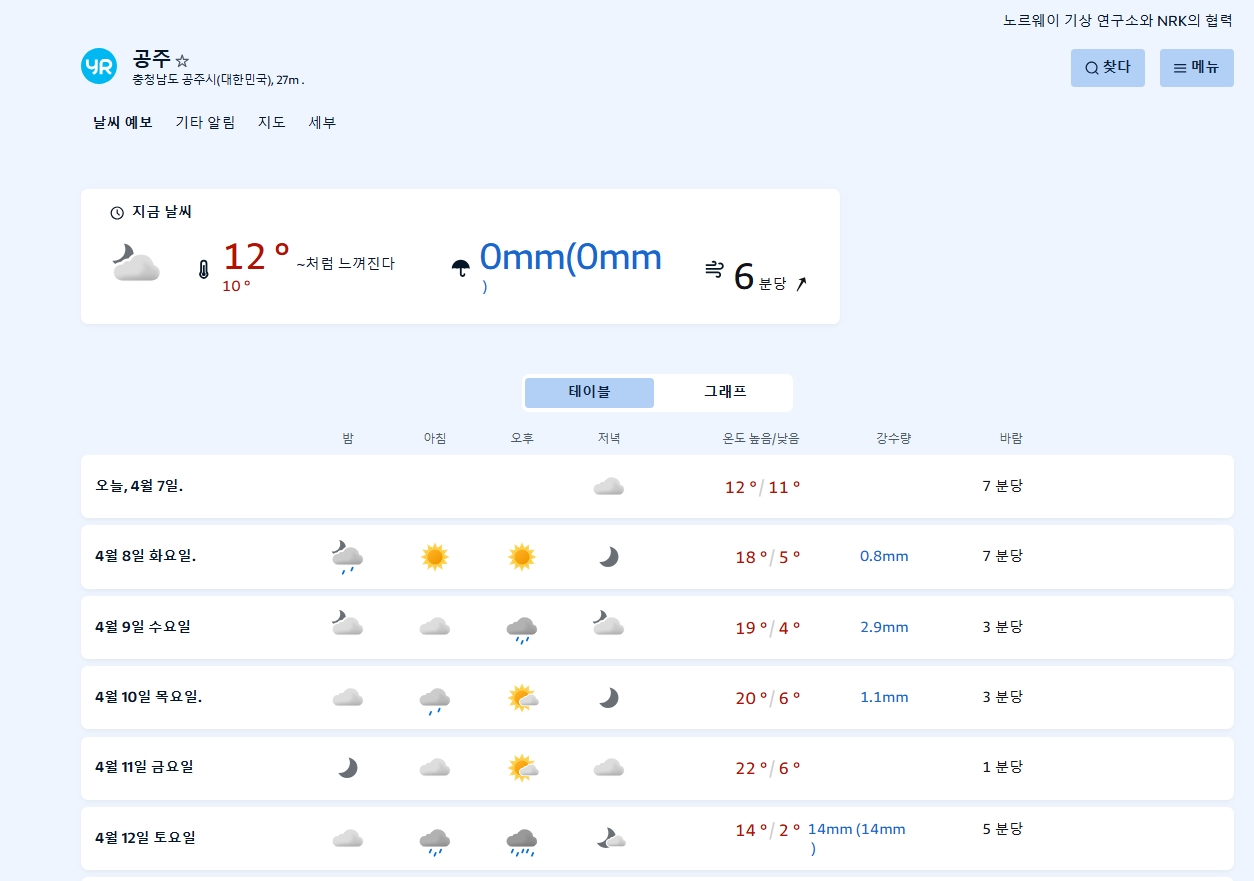This screenshot has width=1254, height=881.
Task: Click the 2.9mm precipitation value
Action: click(884, 627)
